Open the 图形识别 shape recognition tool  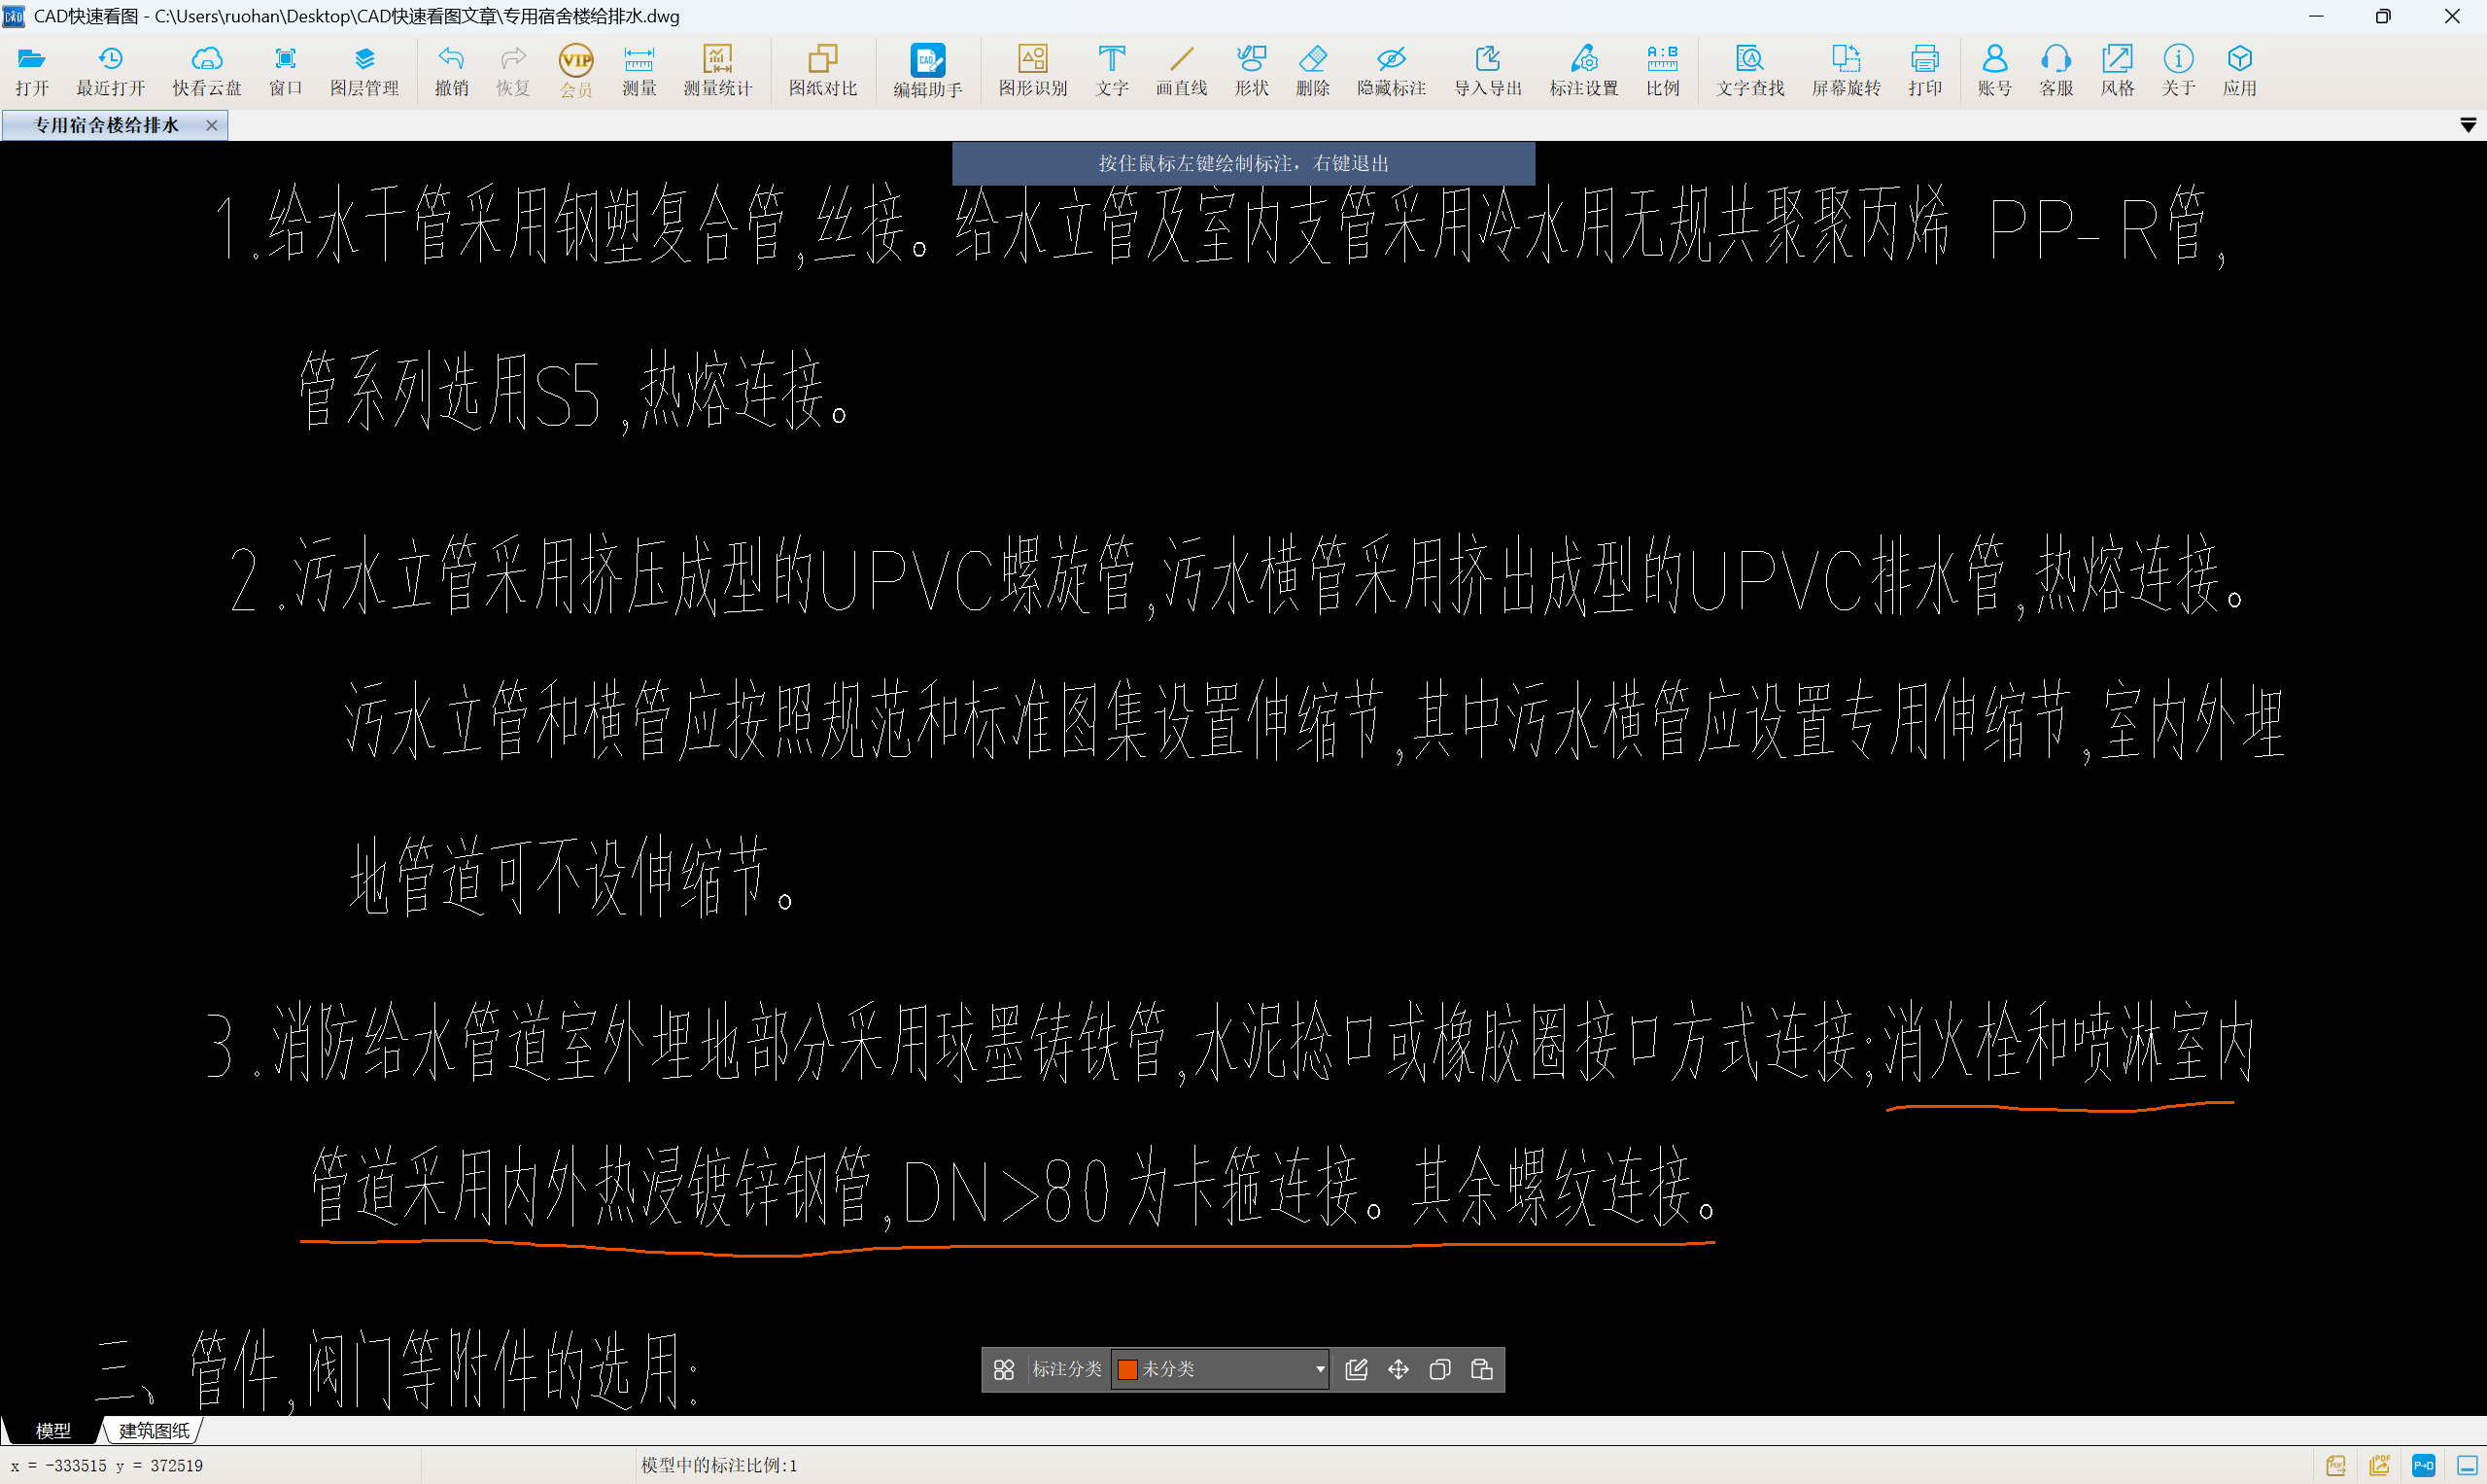tap(1032, 70)
